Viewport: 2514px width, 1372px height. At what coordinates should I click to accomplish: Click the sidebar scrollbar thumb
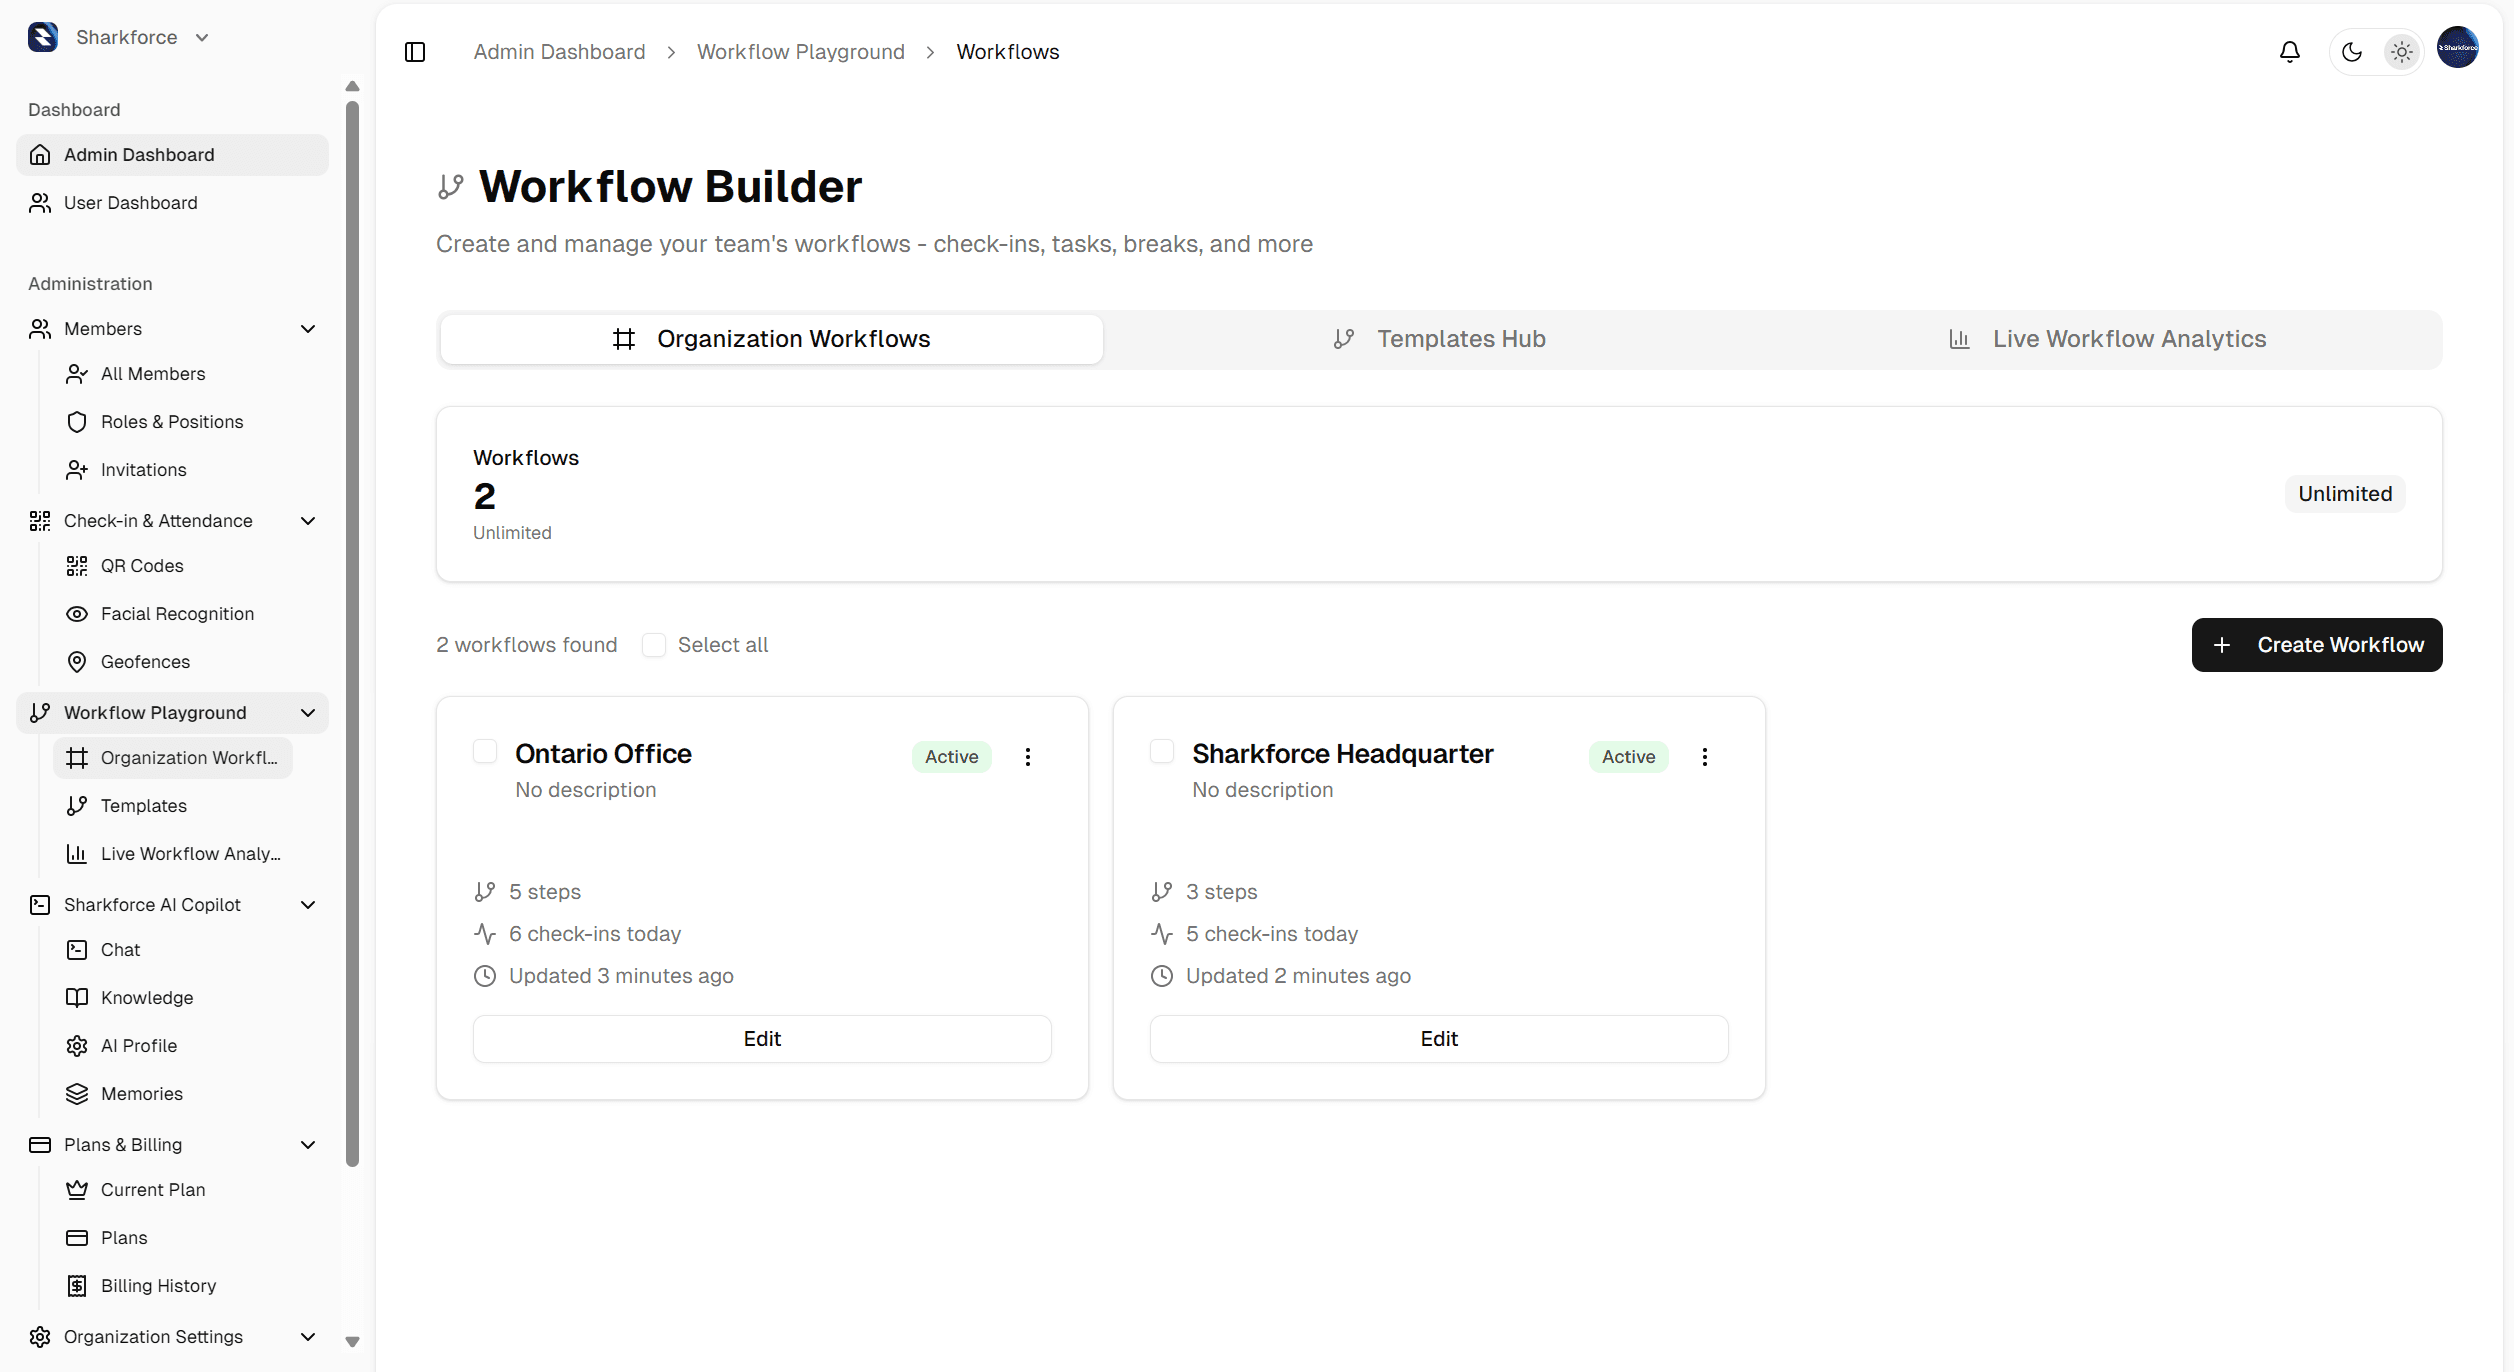[352, 634]
